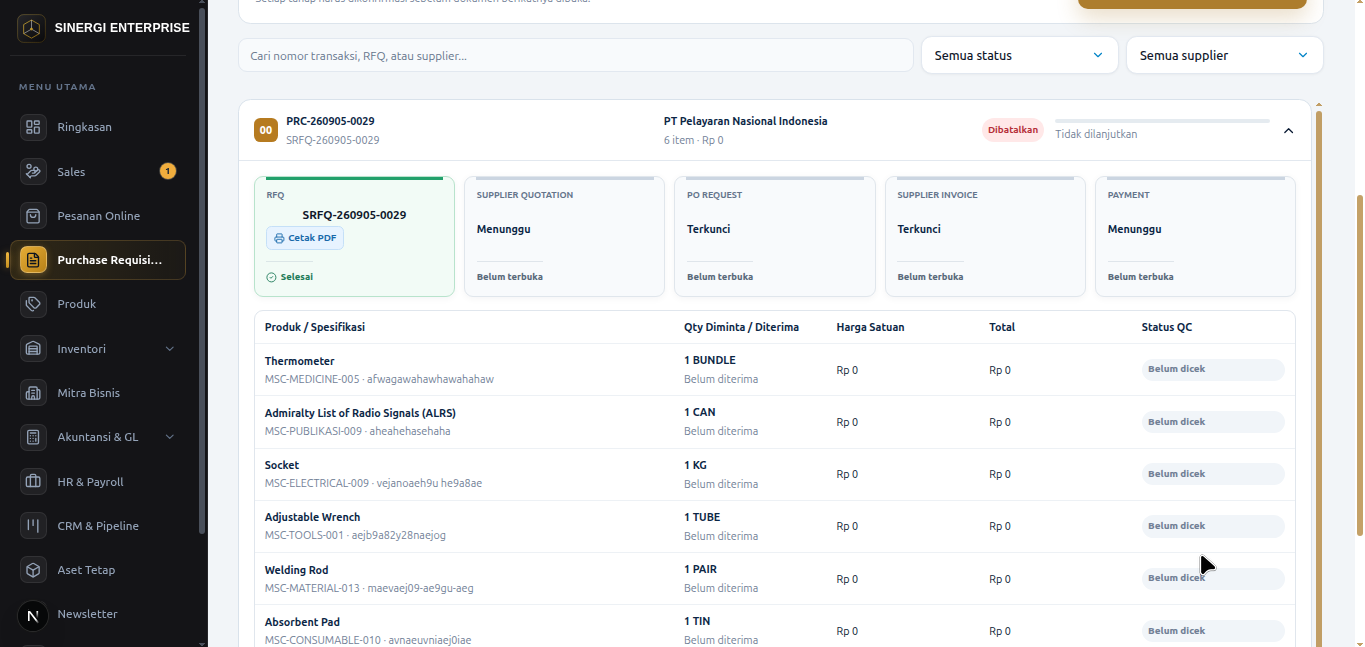Click the SRFQ-260905-0029 number in RFQ card

(x=354, y=215)
